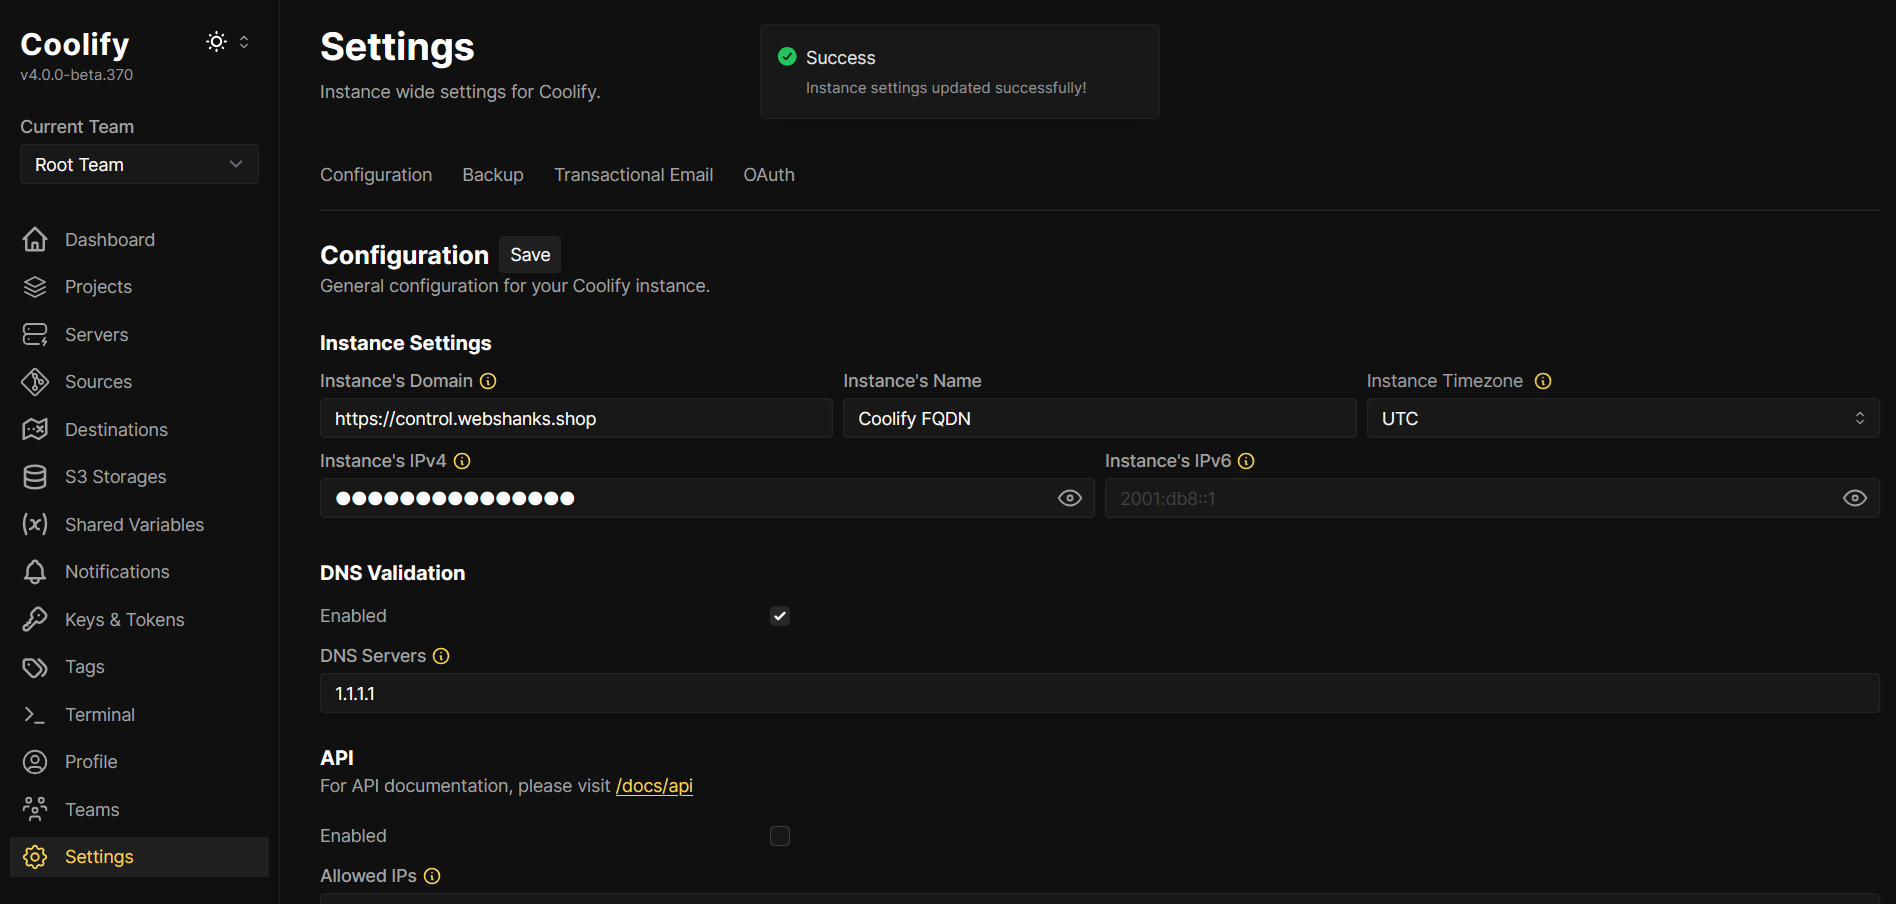Click the Keys & Tokens key icon
The image size is (1896, 904).
click(35, 620)
